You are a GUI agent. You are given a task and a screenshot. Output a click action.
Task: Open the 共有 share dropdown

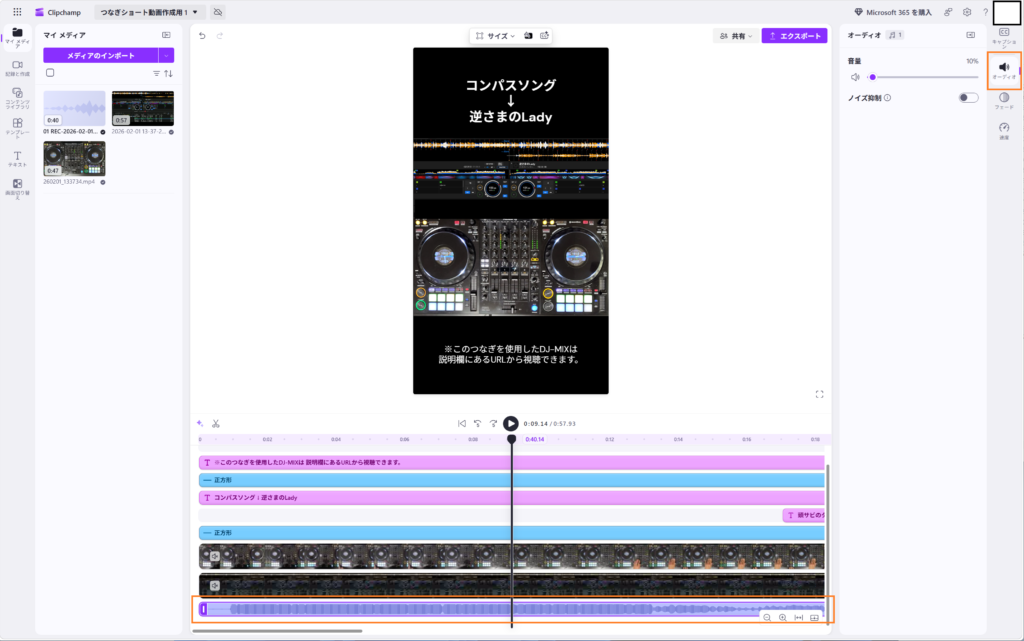pos(734,36)
